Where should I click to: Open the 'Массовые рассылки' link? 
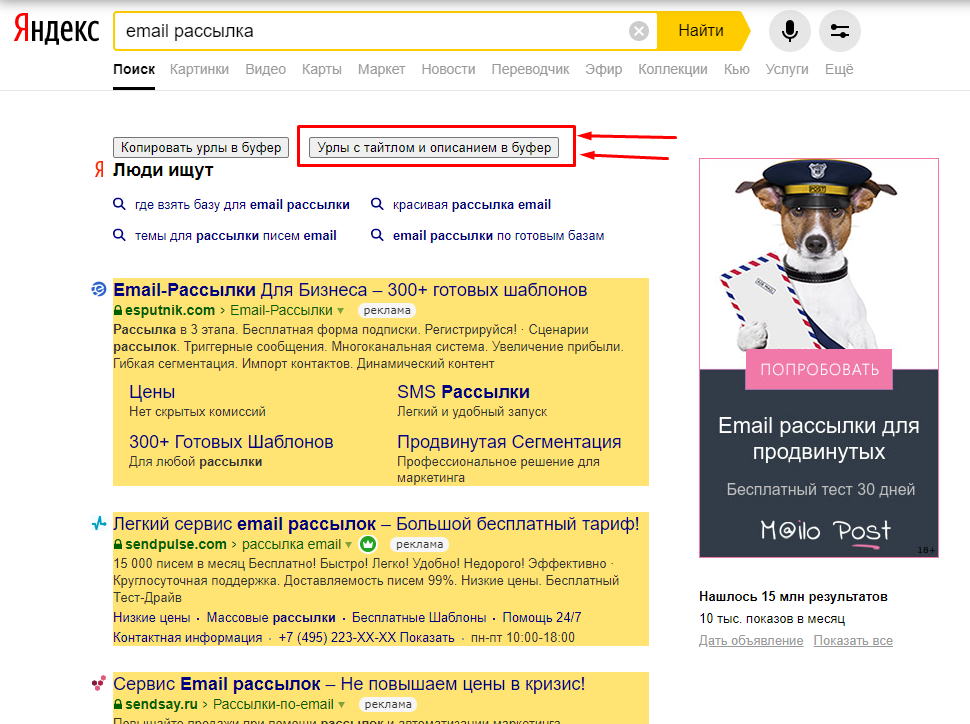coord(271,618)
